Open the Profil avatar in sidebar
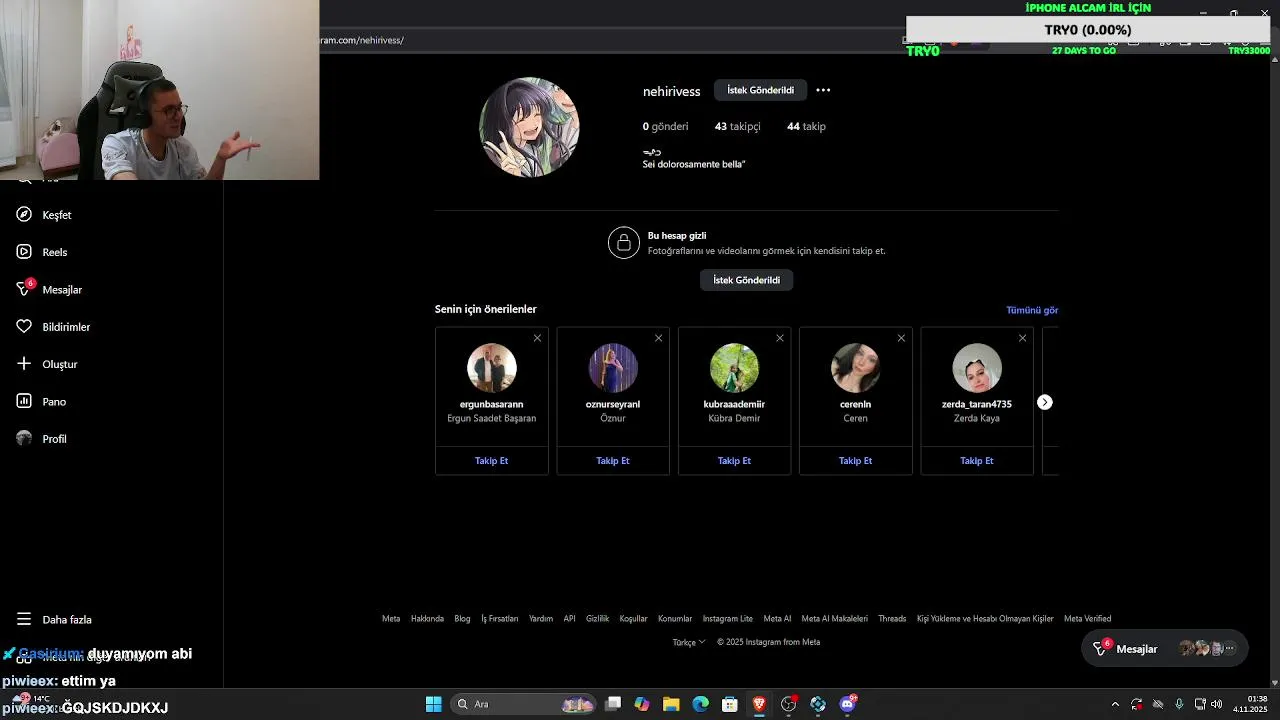Viewport: 1280px width, 720px height. (x=24, y=438)
